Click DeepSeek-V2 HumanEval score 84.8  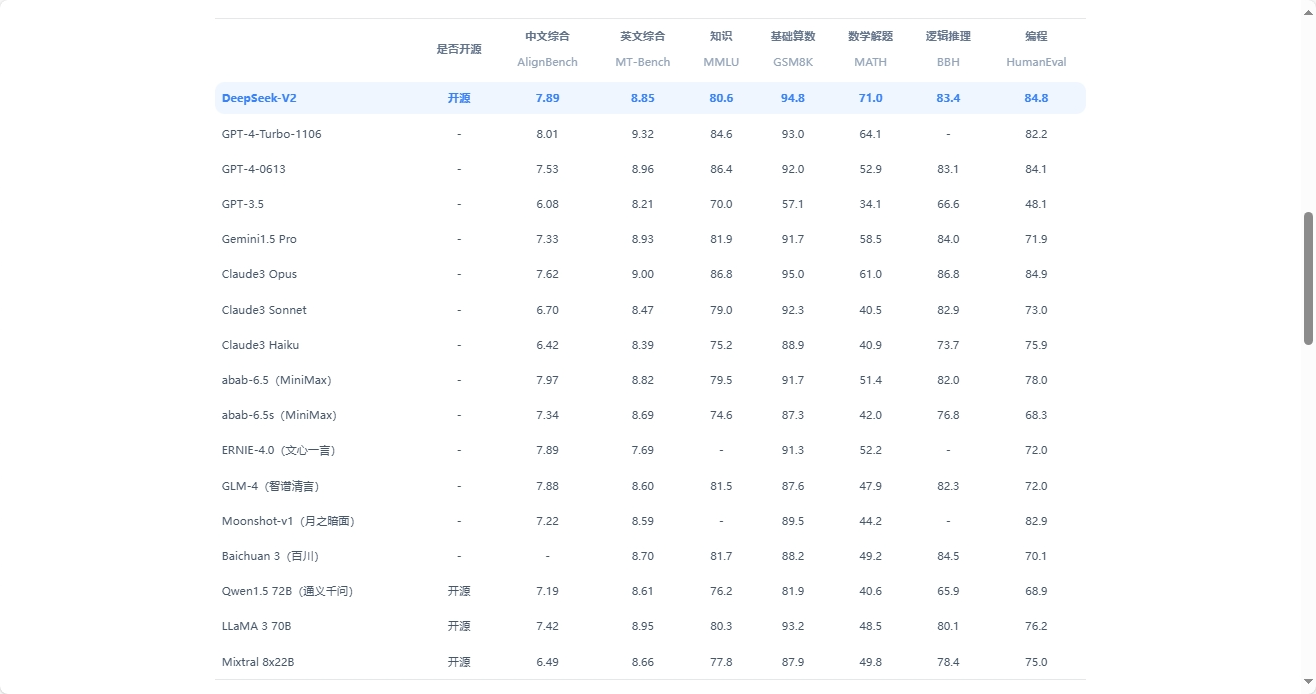pyautogui.click(x=1036, y=98)
